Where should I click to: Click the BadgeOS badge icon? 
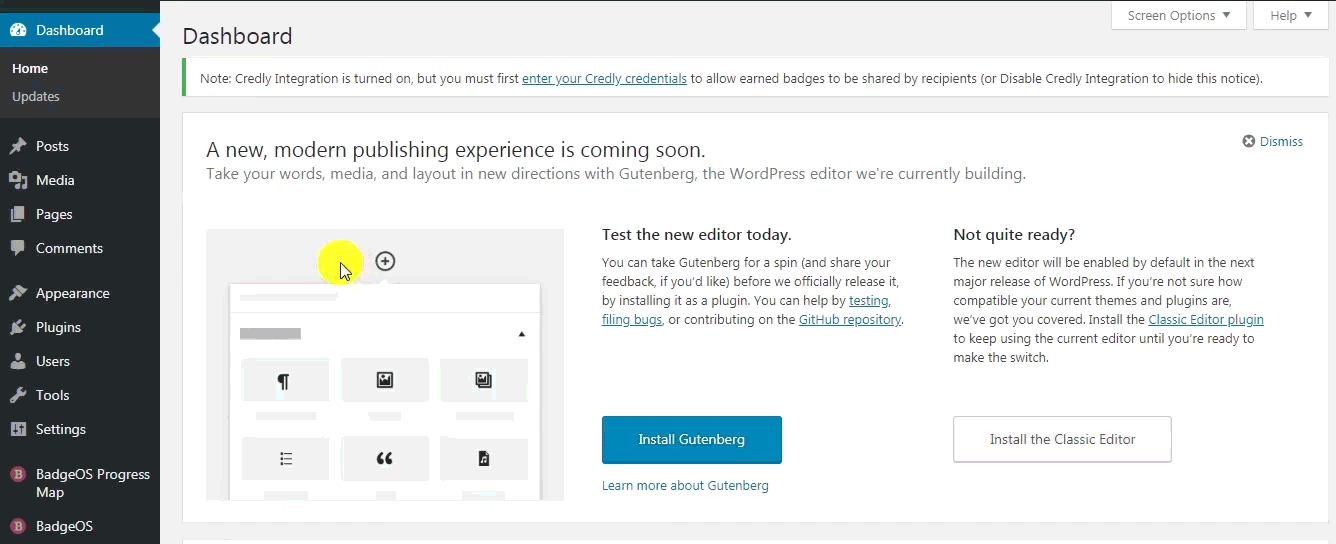point(18,526)
